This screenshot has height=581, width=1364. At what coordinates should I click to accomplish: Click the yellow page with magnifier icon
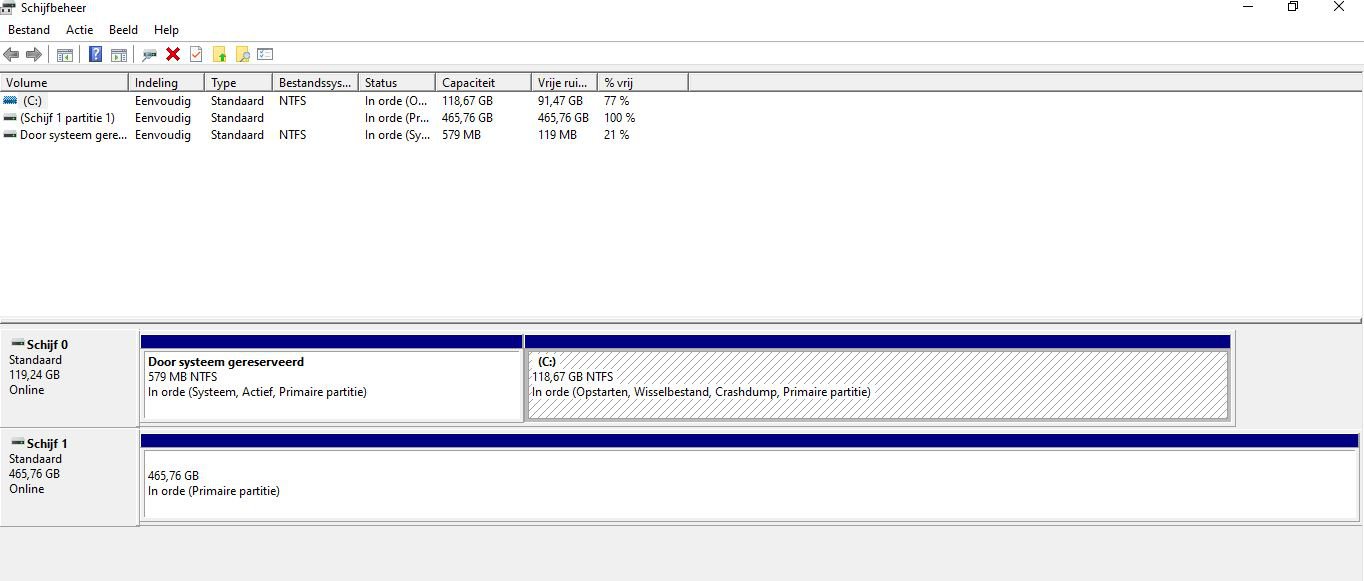(x=242, y=54)
